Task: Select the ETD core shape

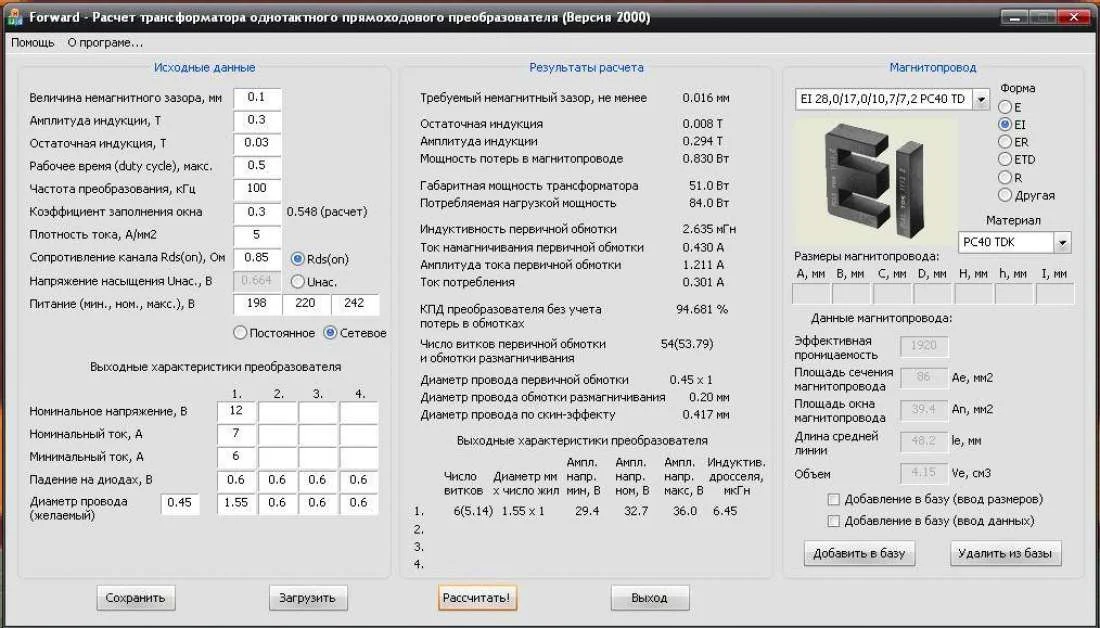Action: click(x=1005, y=159)
